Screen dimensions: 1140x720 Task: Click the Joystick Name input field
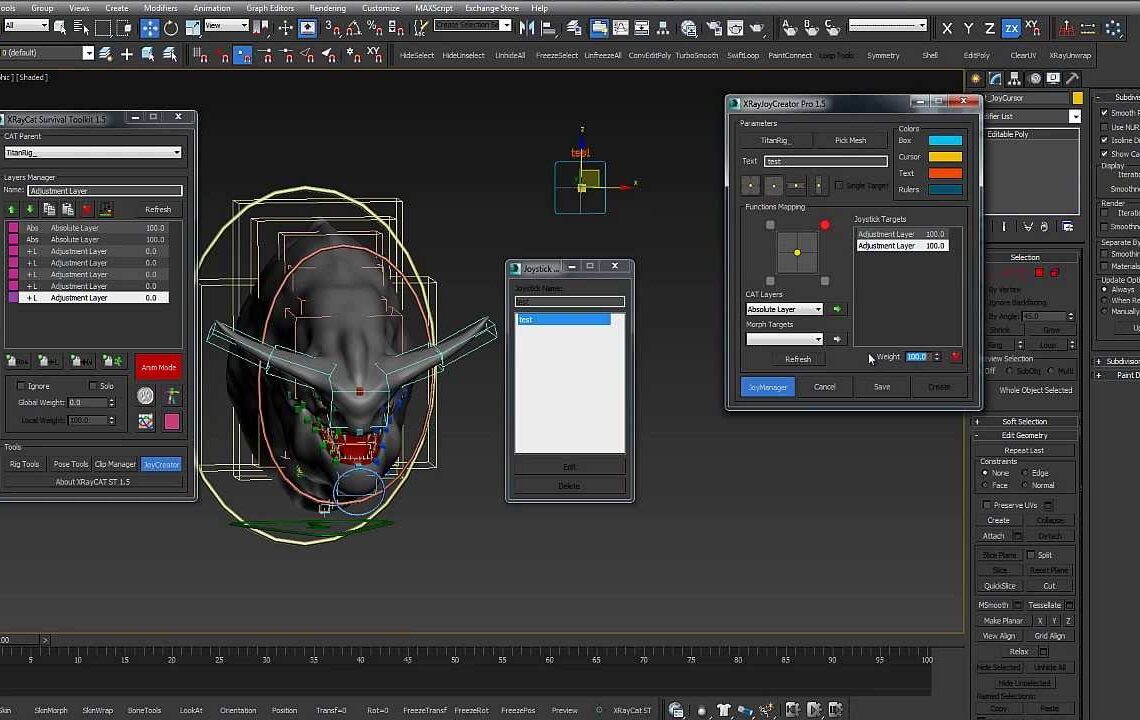570,300
